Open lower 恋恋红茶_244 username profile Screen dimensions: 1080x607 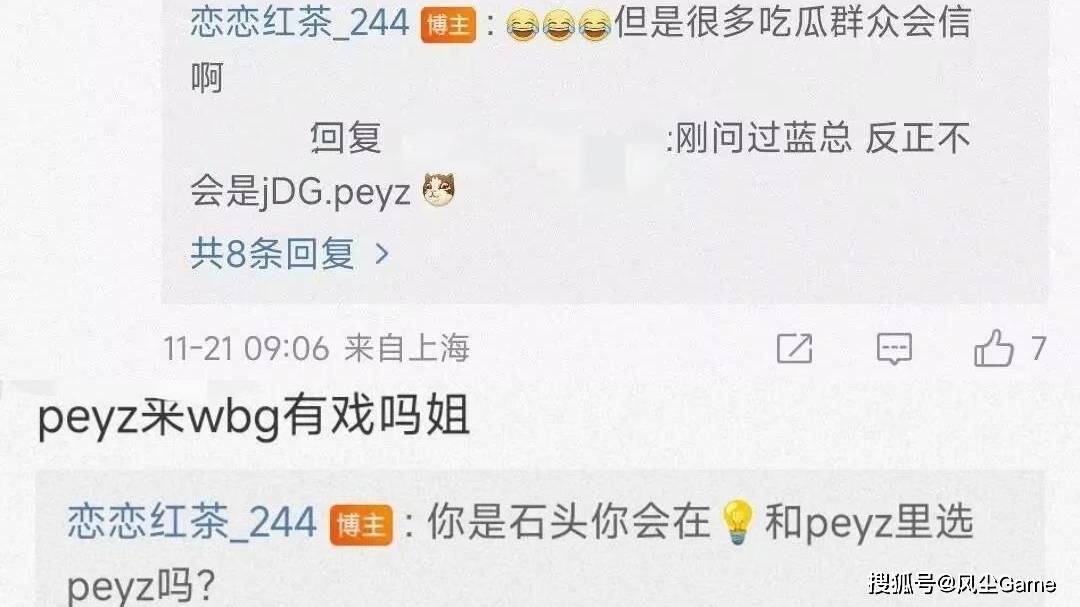pyautogui.click(x=191, y=522)
